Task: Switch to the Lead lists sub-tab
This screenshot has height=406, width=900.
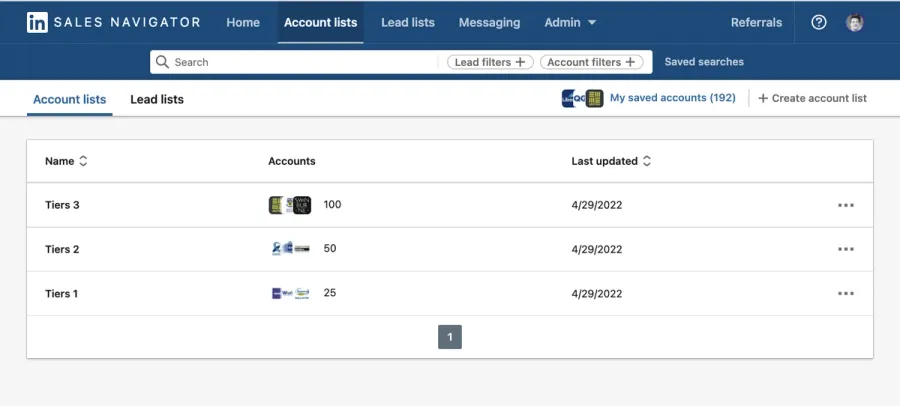Action: [x=157, y=99]
